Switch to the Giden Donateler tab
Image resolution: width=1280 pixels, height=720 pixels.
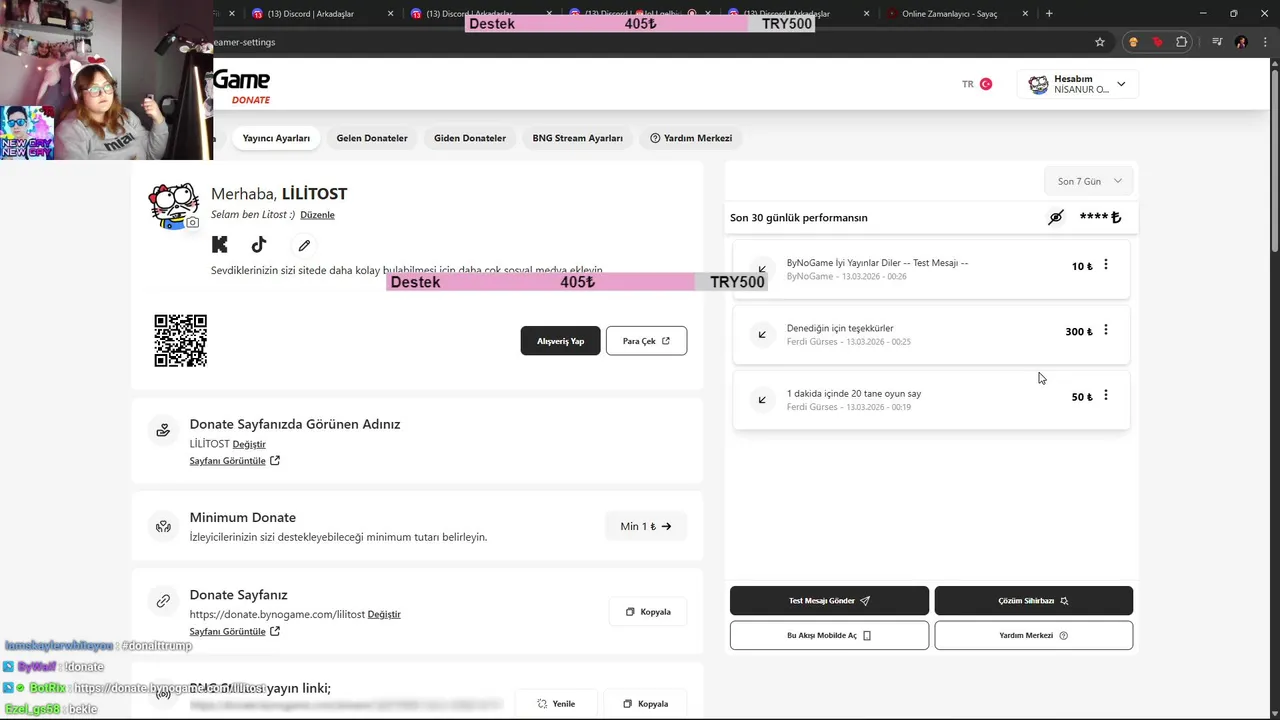coord(470,138)
